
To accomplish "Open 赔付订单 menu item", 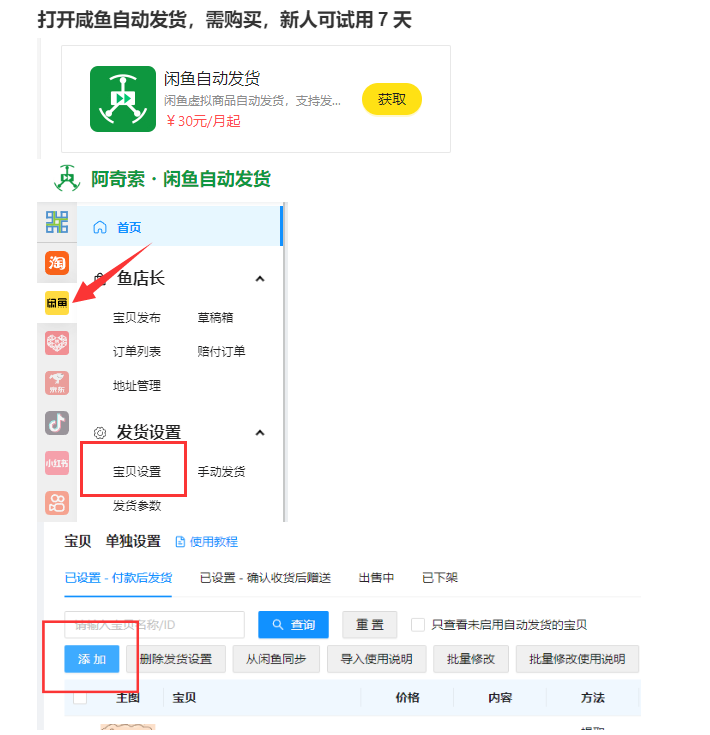I will [221, 352].
